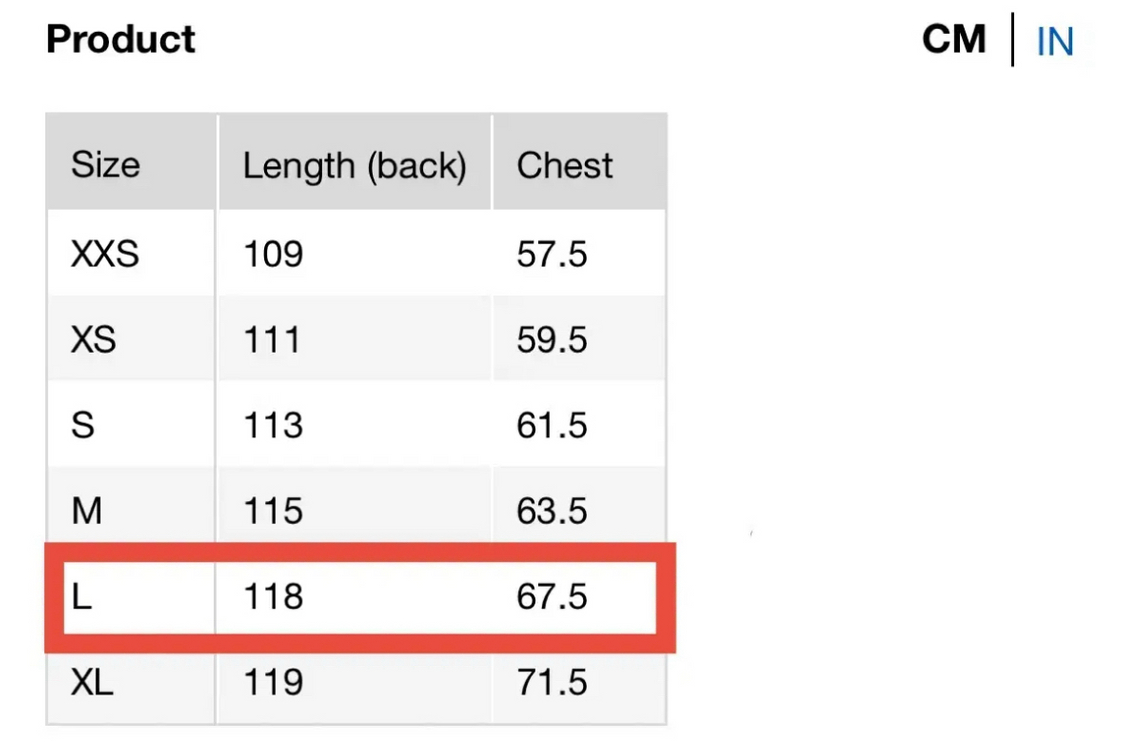Click the Size column header
Viewport: 1122px width, 750px height.
(x=105, y=165)
